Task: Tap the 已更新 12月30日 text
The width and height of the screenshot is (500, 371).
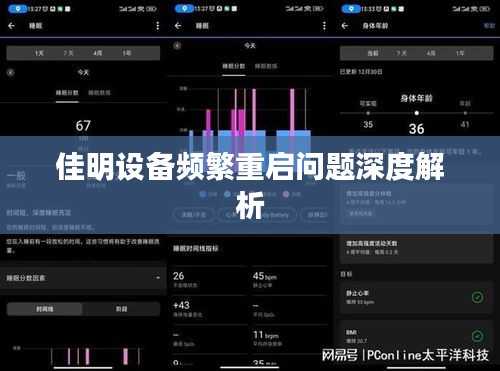Action: pos(361,72)
